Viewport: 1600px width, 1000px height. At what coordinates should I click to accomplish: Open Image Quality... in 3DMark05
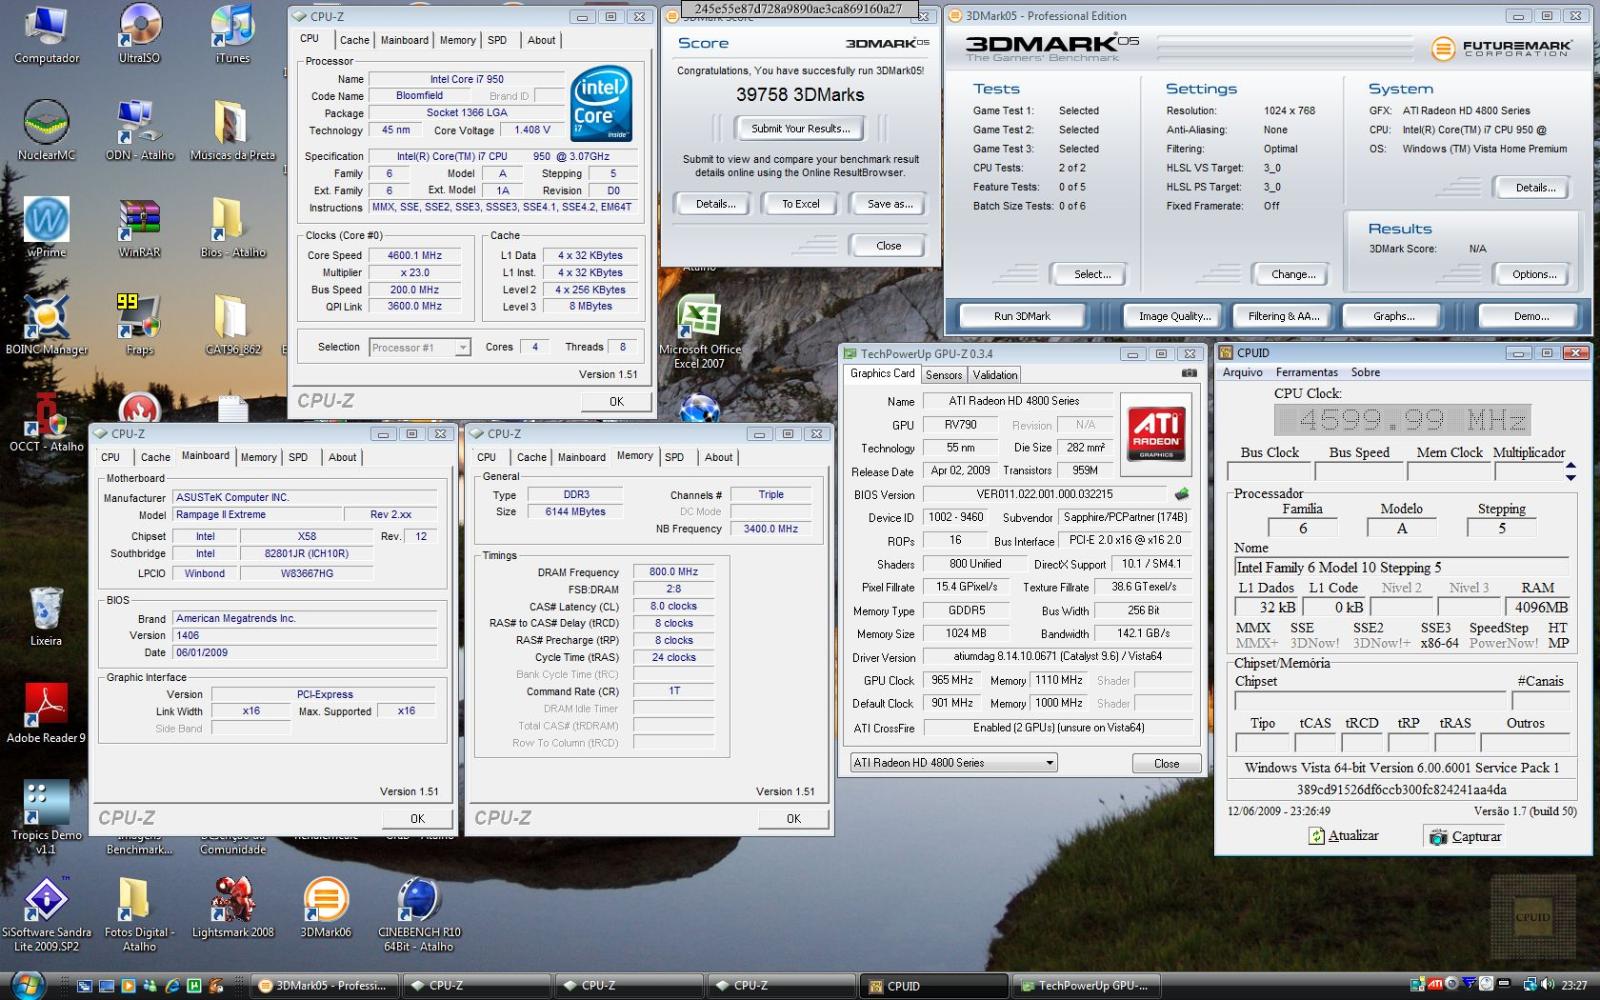[1174, 316]
